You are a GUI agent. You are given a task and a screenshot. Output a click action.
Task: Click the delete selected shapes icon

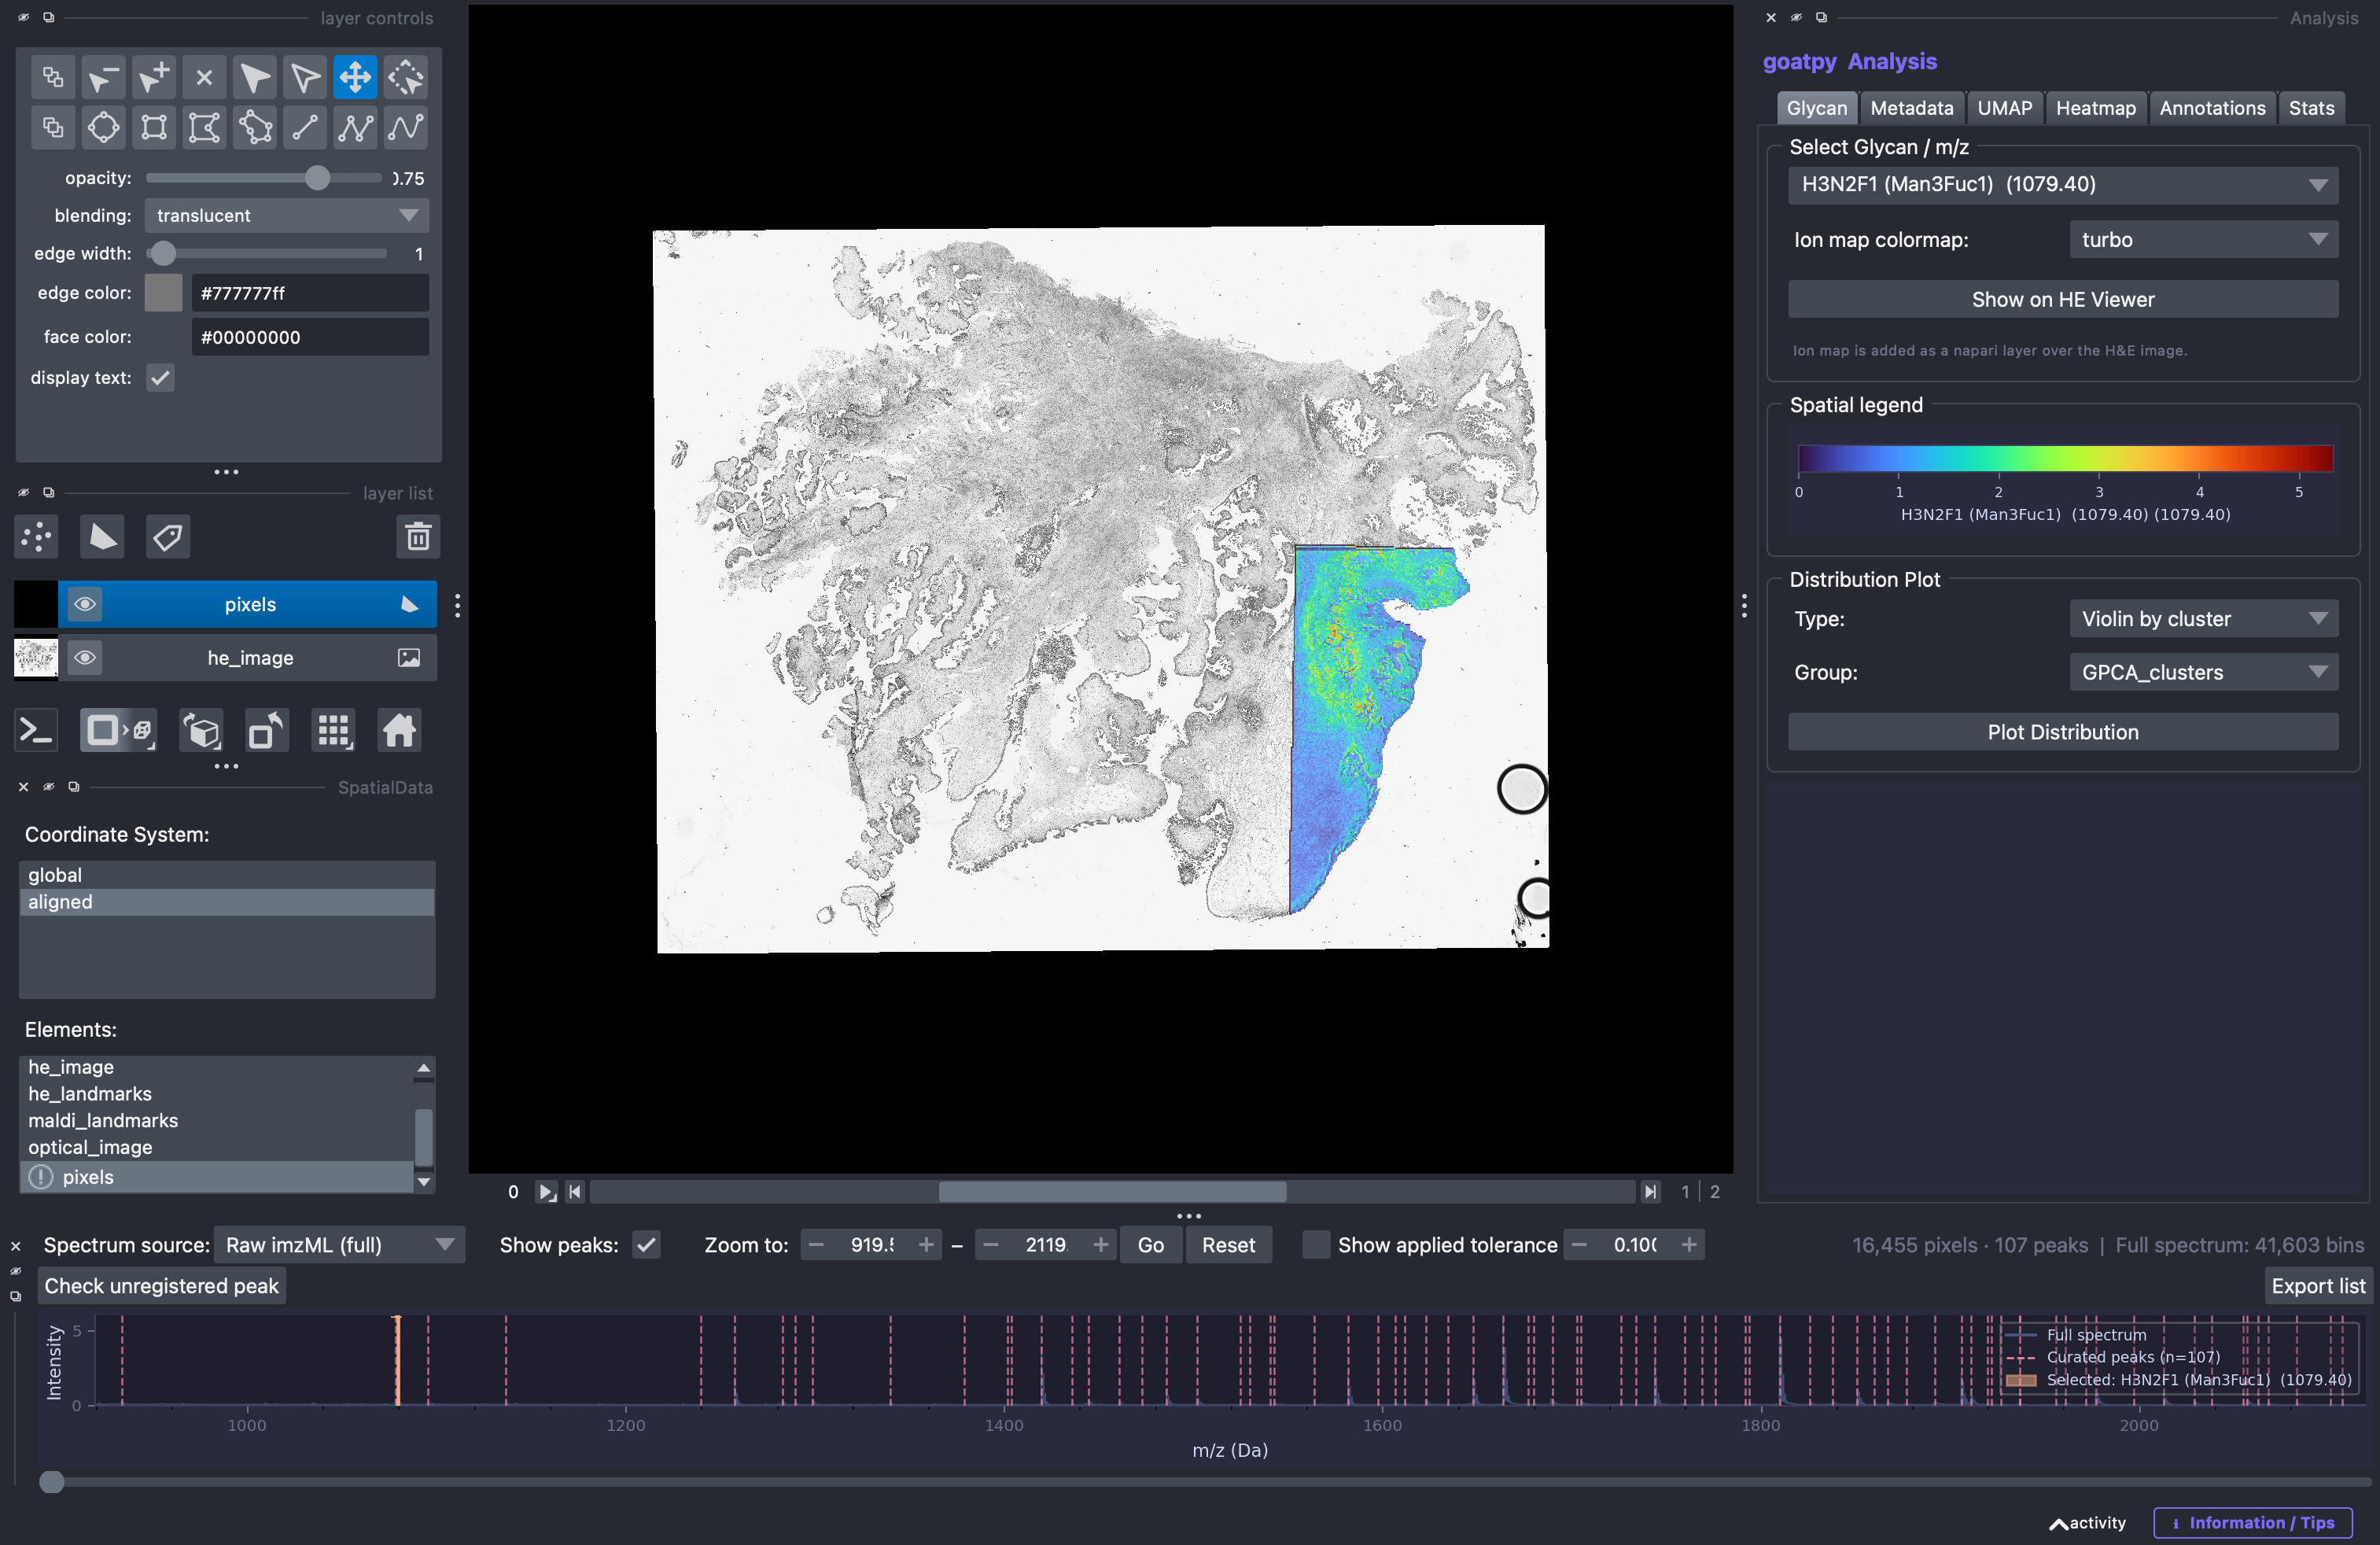pyautogui.click(x=204, y=77)
